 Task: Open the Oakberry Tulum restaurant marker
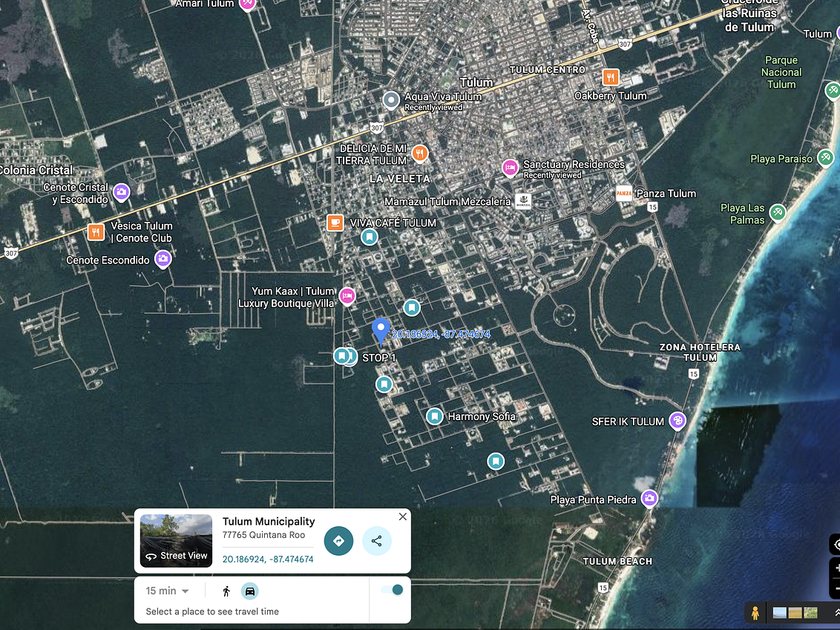pyautogui.click(x=610, y=77)
